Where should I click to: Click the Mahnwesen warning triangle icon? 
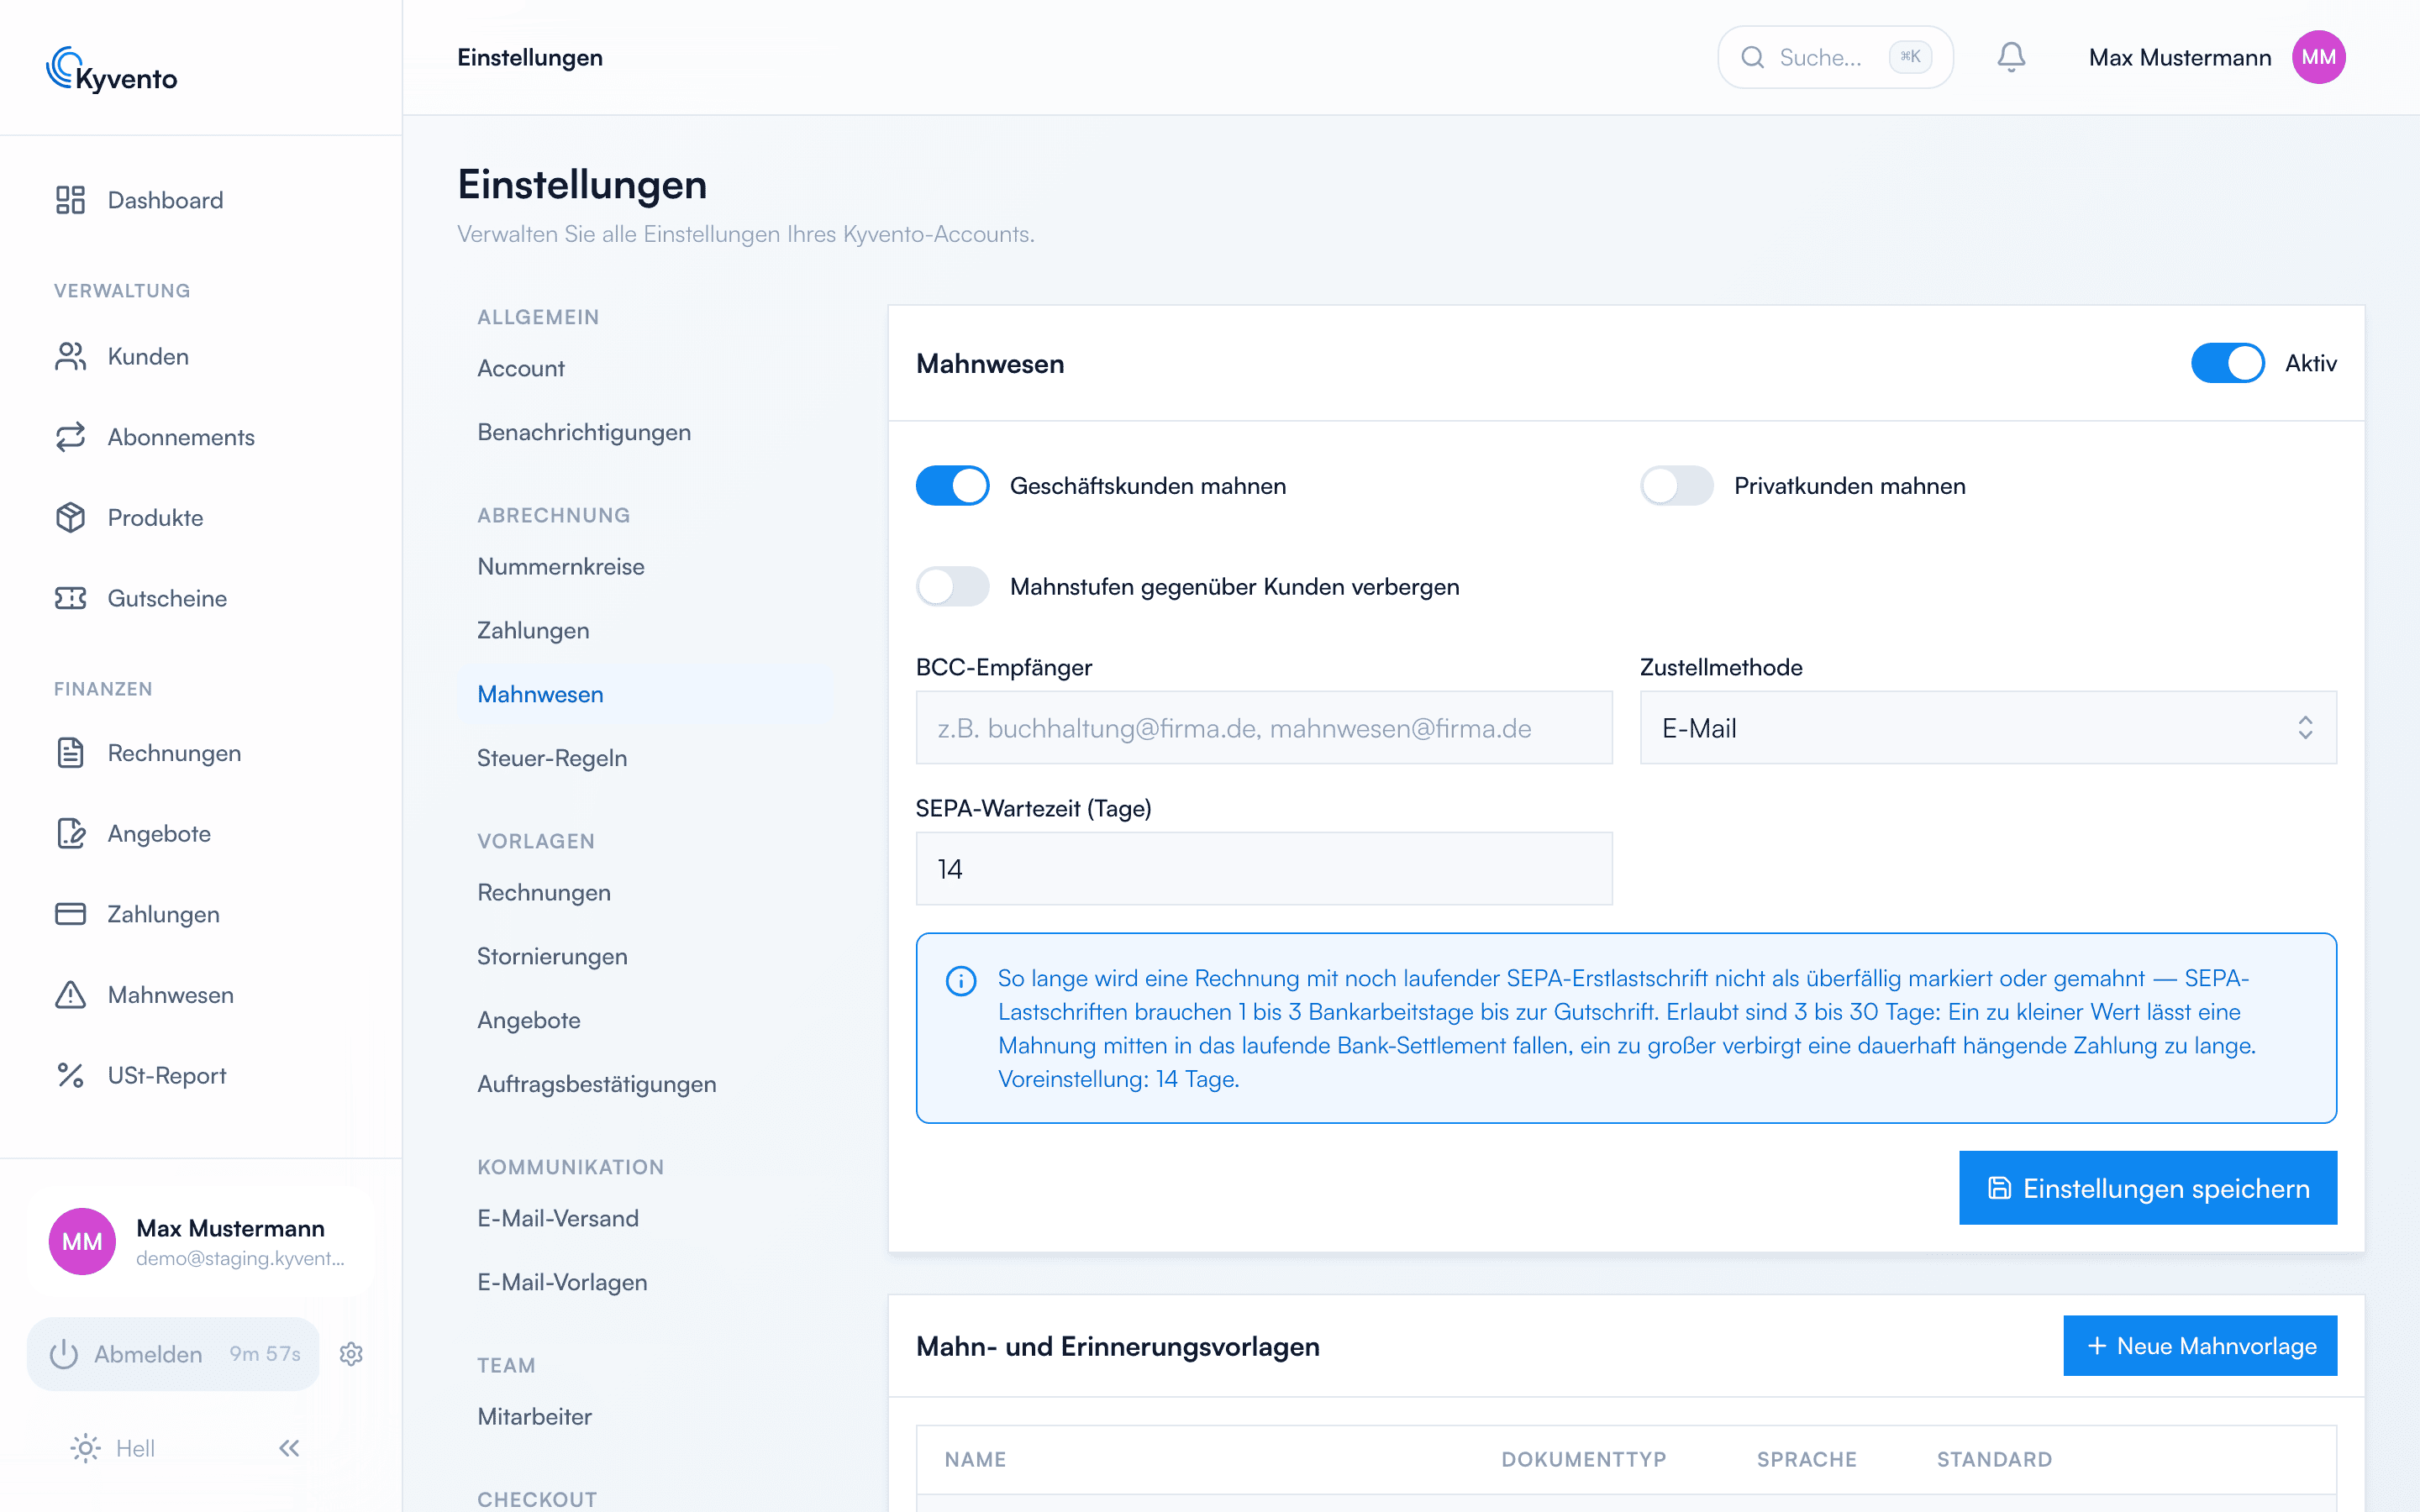(x=70, y=995)
